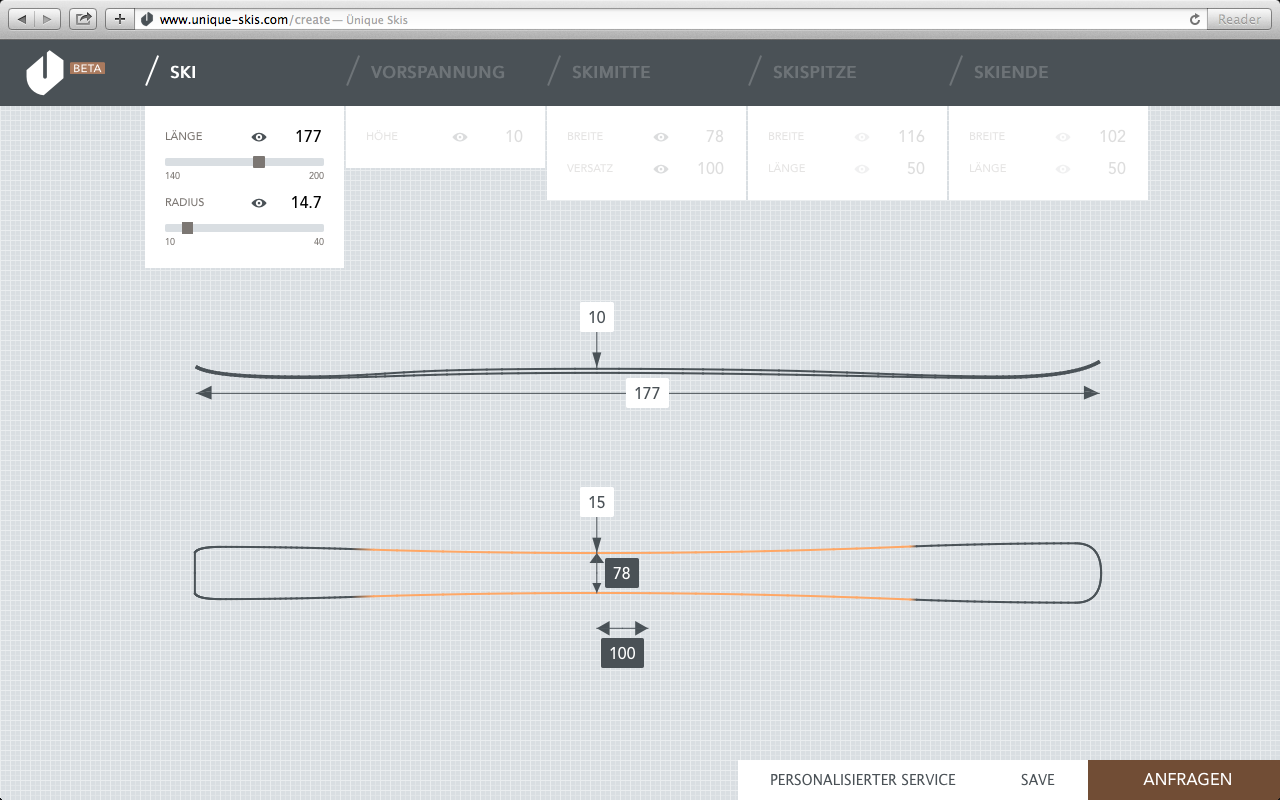The width and height of the screenshot is (1280, 800).
Task: Open the Vorspannung tab
Action: click(x=437, y=72)
